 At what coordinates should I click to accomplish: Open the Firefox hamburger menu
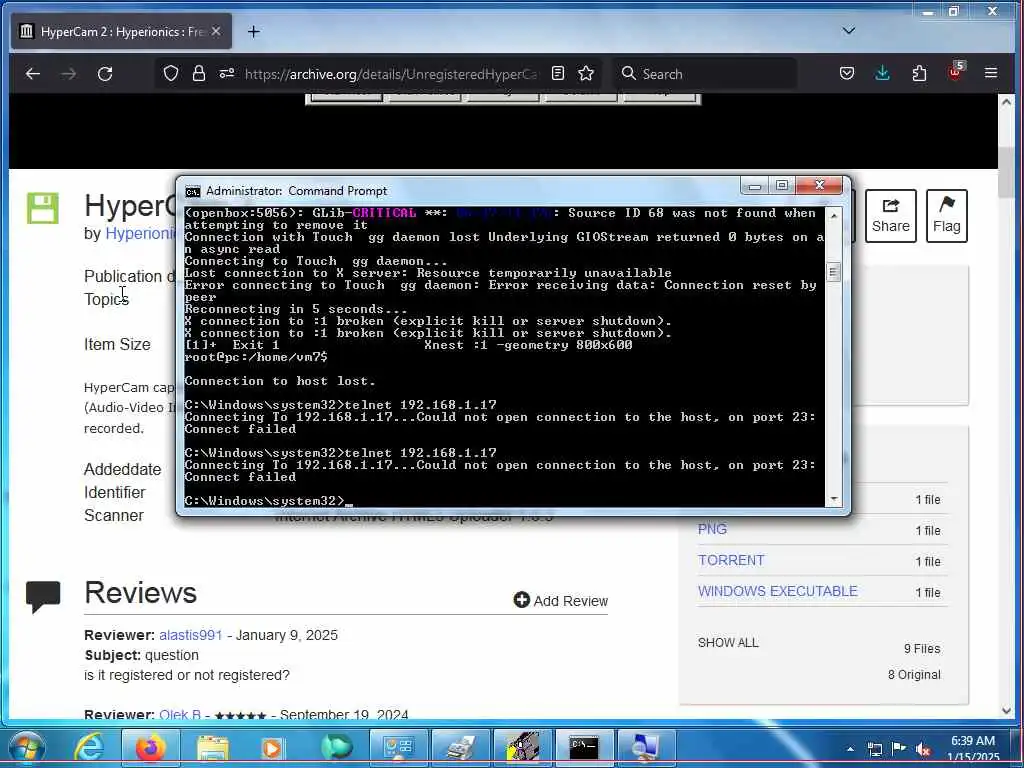pos(991,73)
